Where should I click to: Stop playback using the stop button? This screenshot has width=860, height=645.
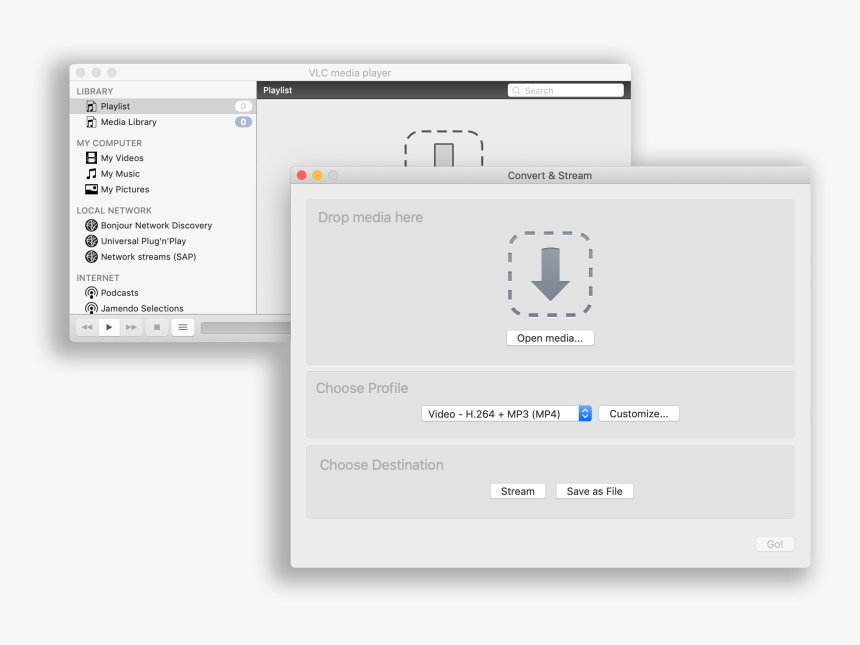point(156,326)
